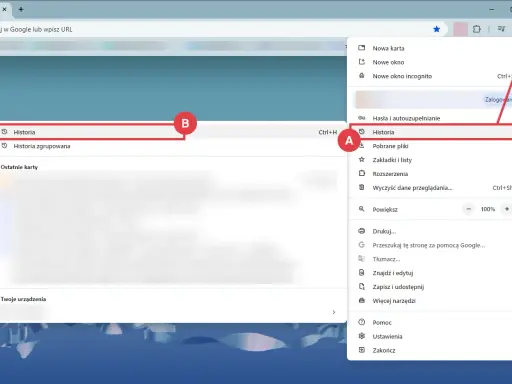512x384 pixels.
Task: Click the key icon beside Hasła
Action: click(362, 118)
